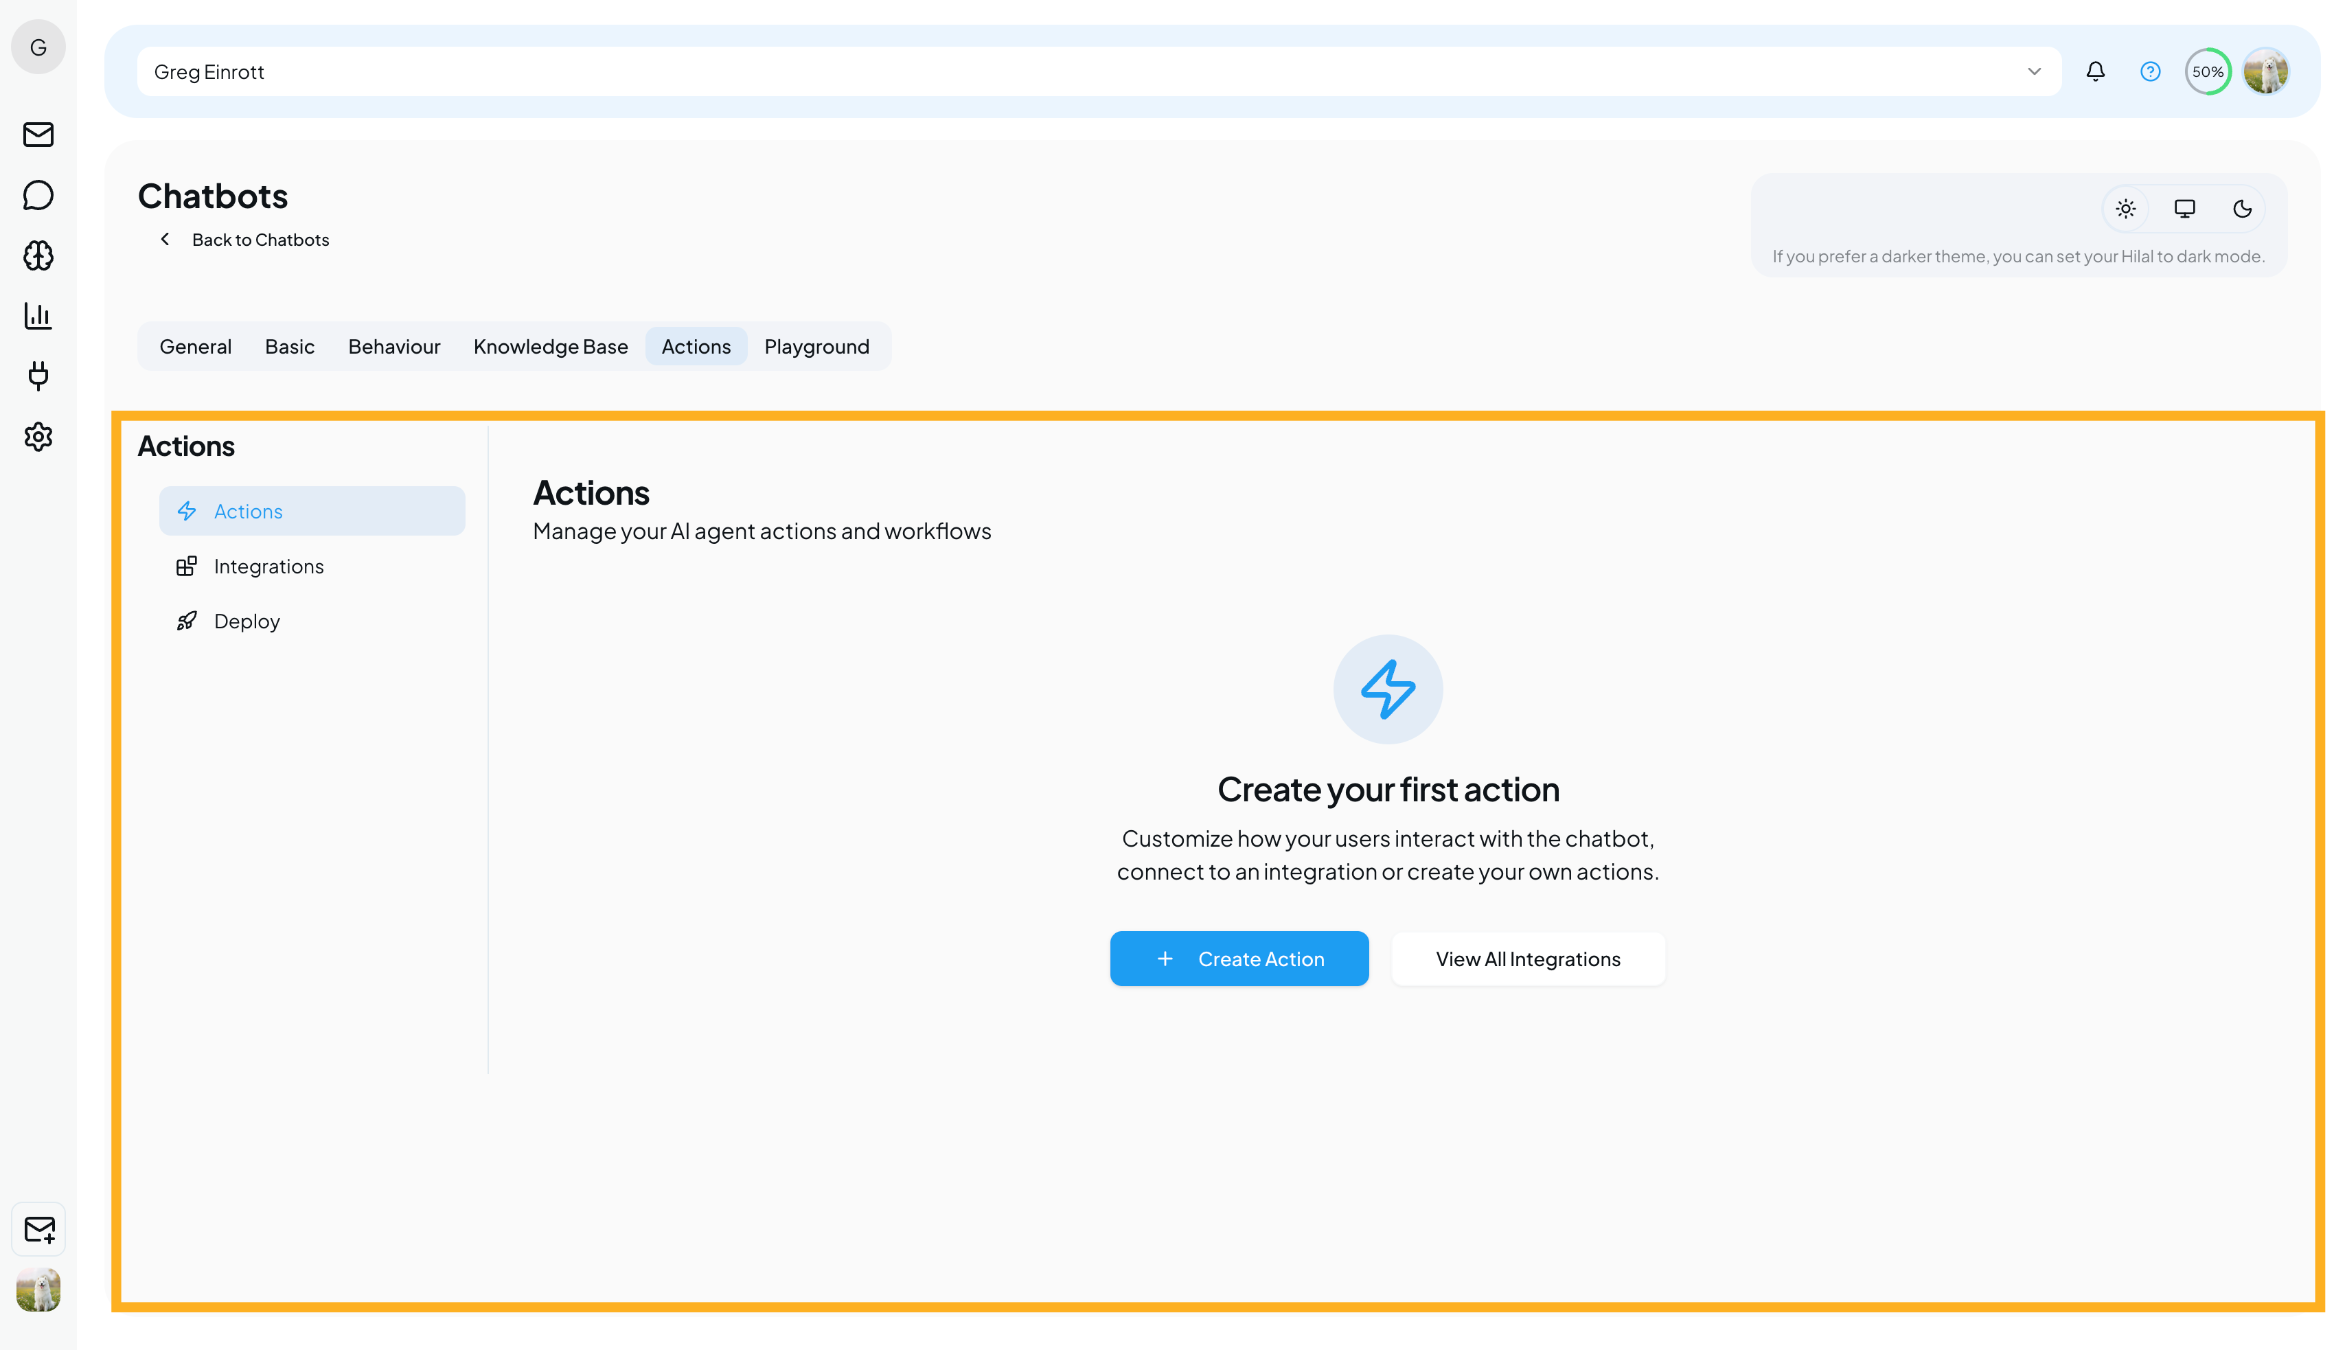Screen dimensions: 2348x1350
Task: Select the chat conversations icon
Action: click(38, 195)
